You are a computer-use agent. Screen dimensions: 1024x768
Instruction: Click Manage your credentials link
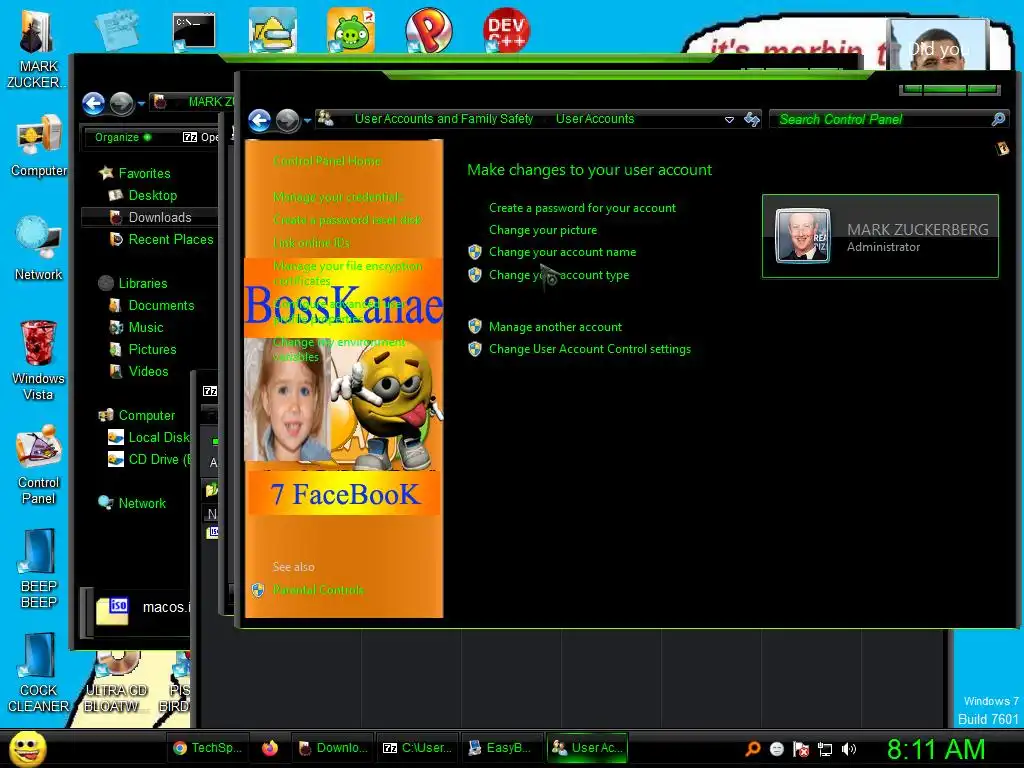pyautogui.click(x=338, y=197)
